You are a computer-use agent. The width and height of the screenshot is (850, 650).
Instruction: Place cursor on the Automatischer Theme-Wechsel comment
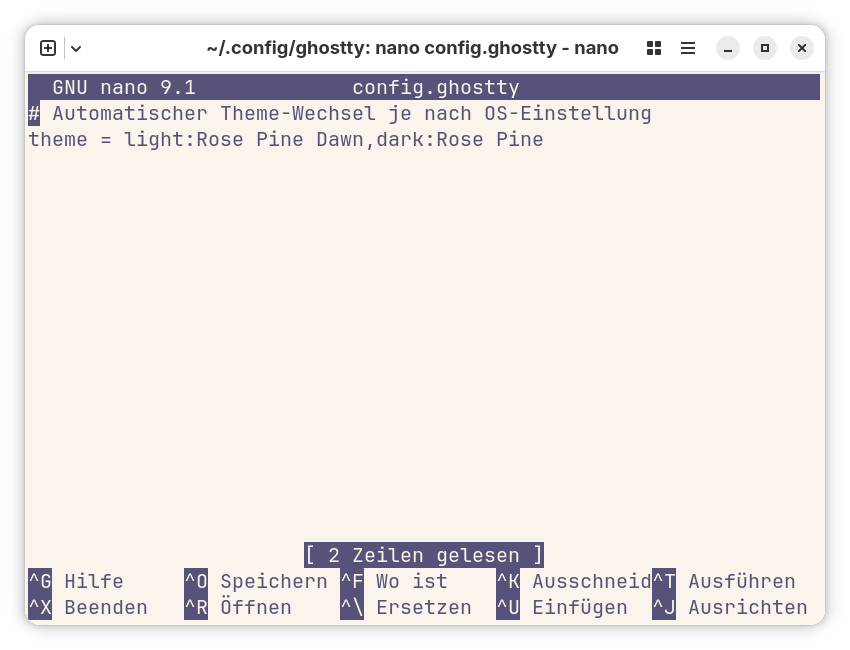click(x=340, y=113)
